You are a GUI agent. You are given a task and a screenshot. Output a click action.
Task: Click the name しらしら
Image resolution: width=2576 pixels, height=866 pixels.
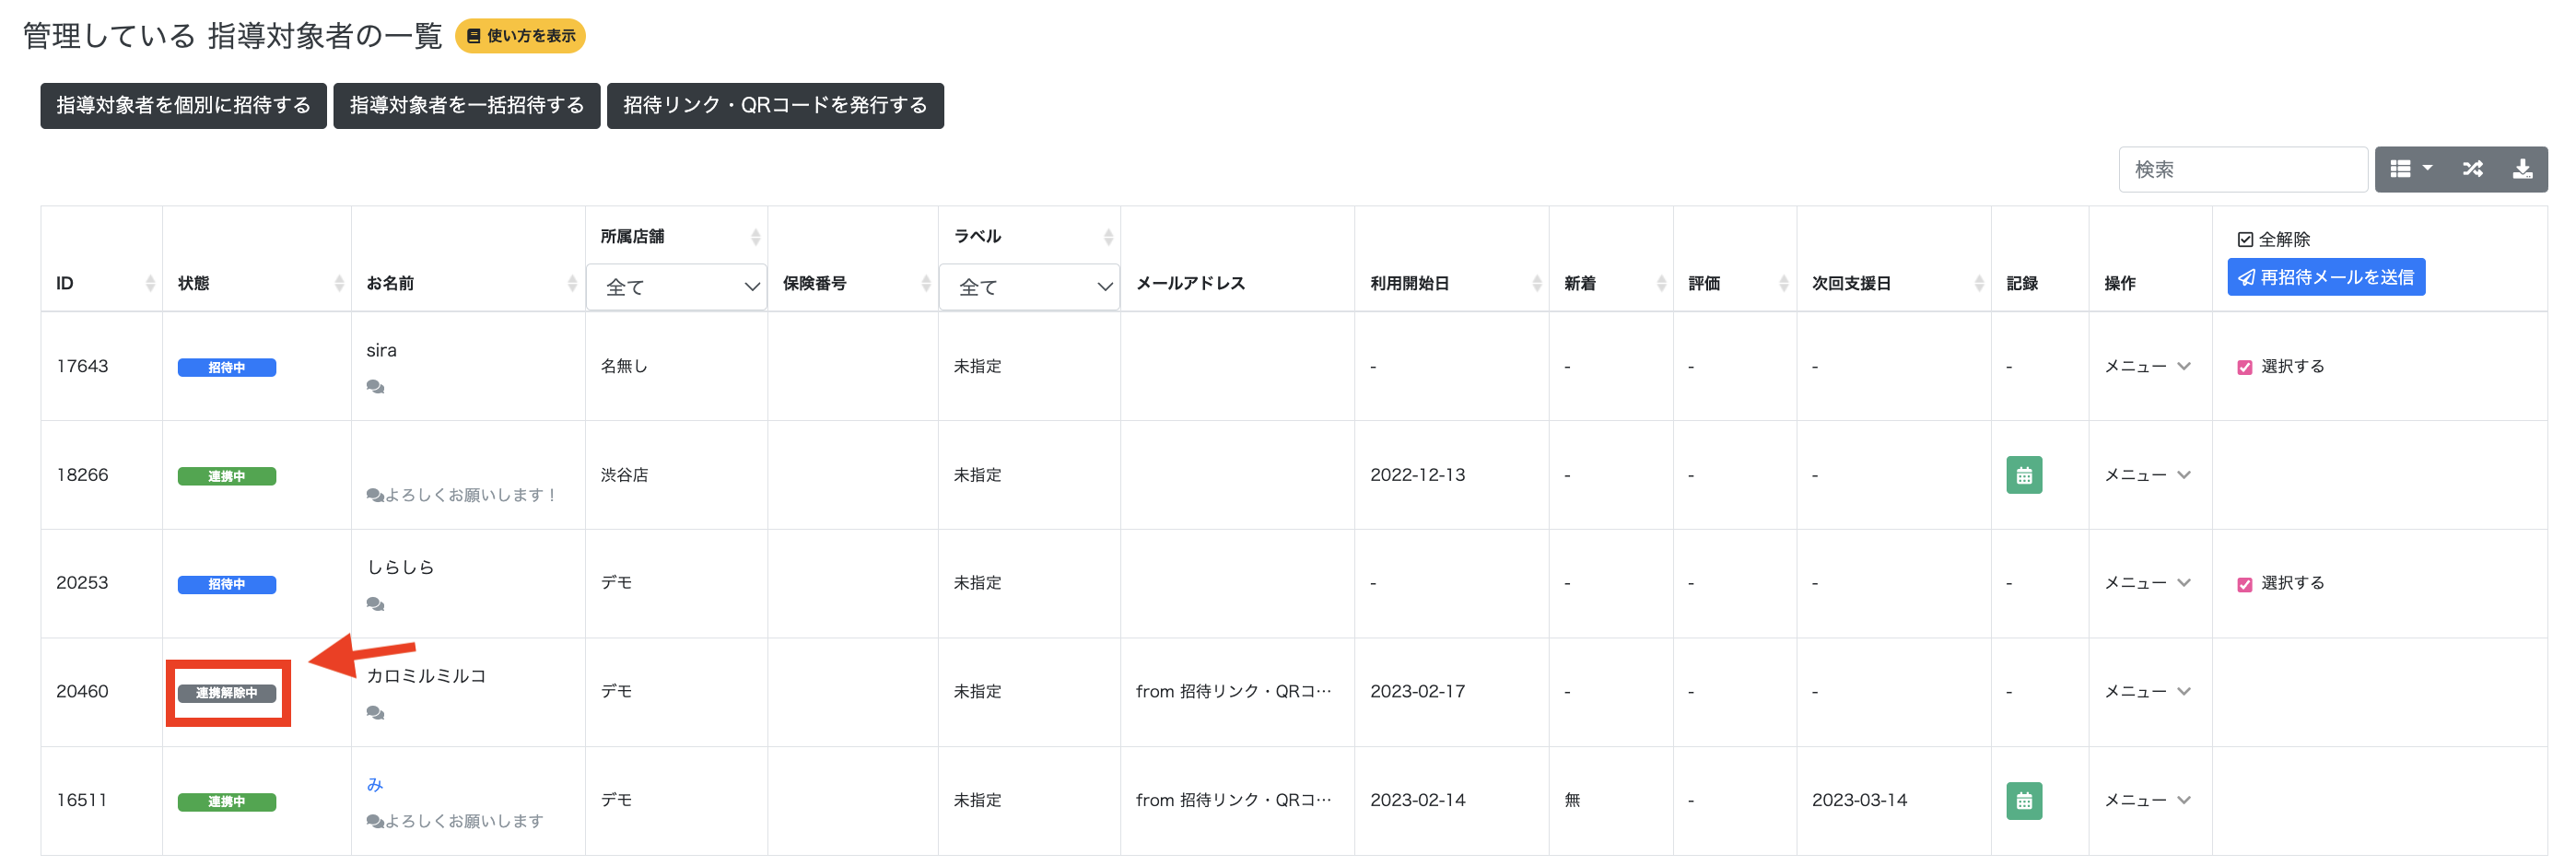click(x=400, y=567)
